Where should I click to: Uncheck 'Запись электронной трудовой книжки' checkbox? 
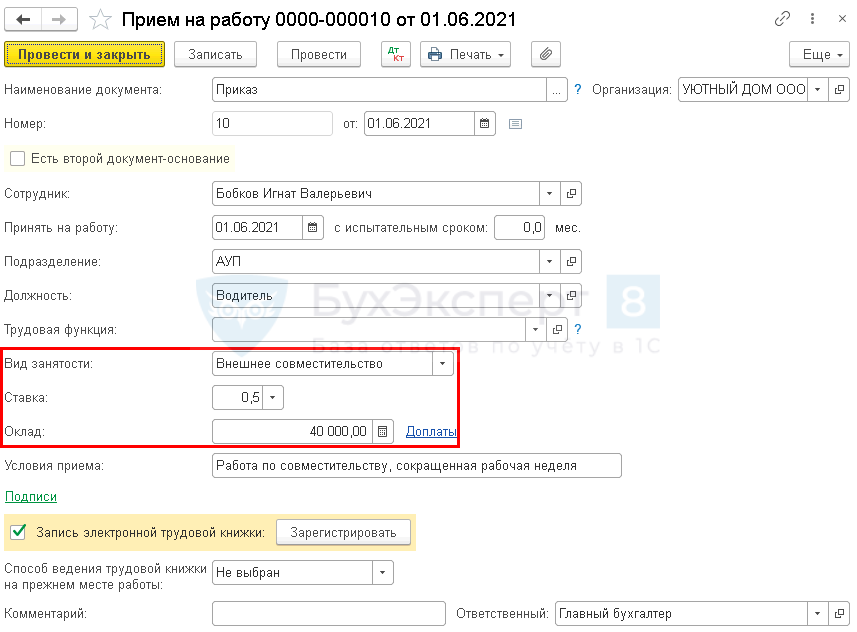pos(17,532)
